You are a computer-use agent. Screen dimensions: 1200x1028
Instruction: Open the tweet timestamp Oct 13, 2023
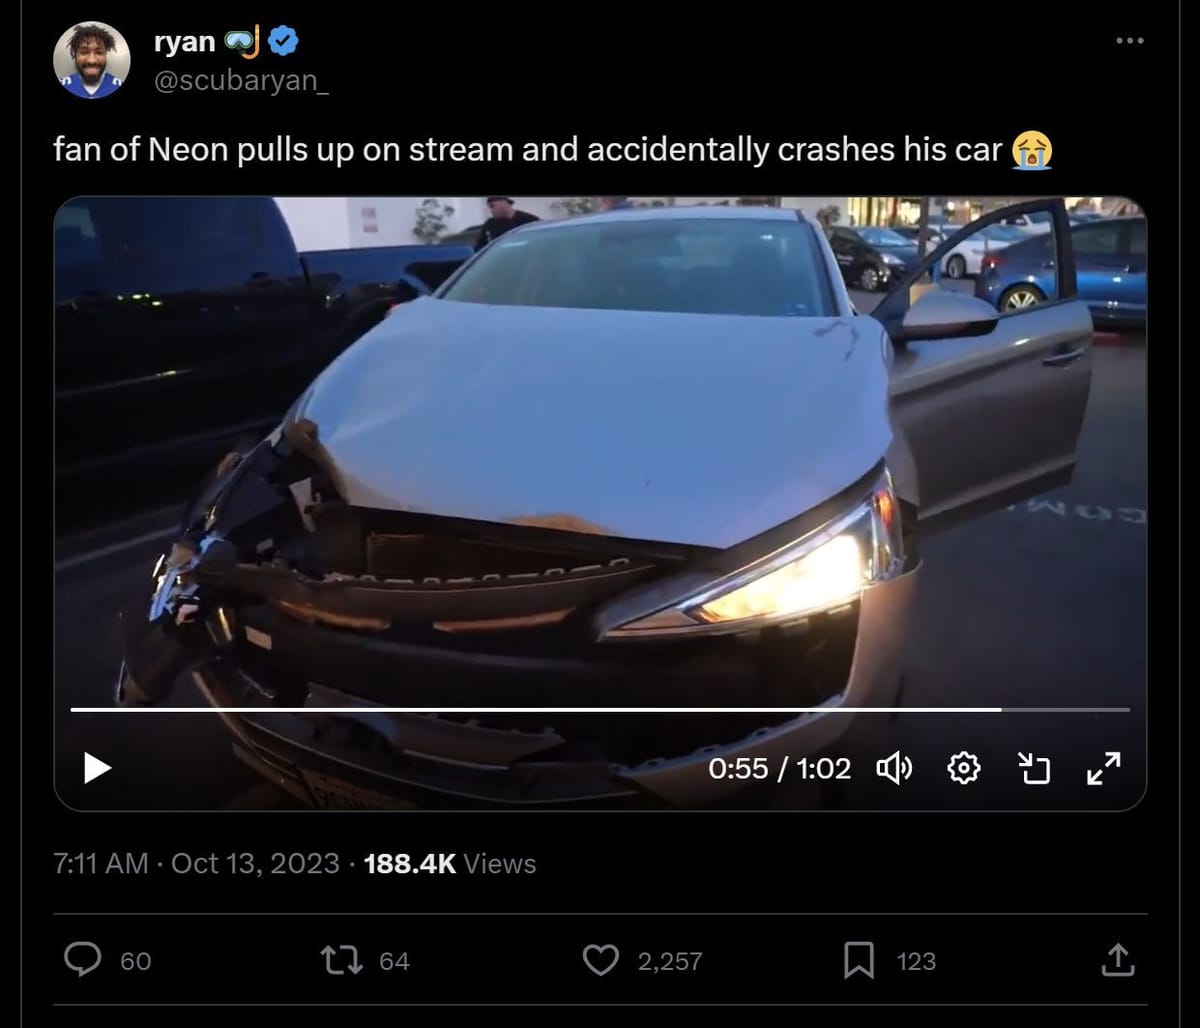256,862
